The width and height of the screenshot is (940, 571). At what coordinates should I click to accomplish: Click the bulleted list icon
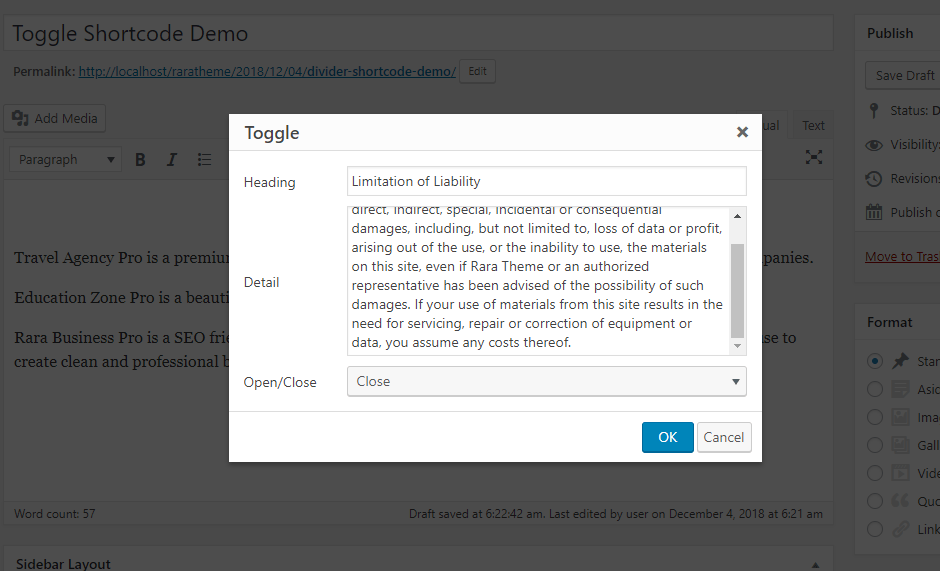tap(204, 159)
